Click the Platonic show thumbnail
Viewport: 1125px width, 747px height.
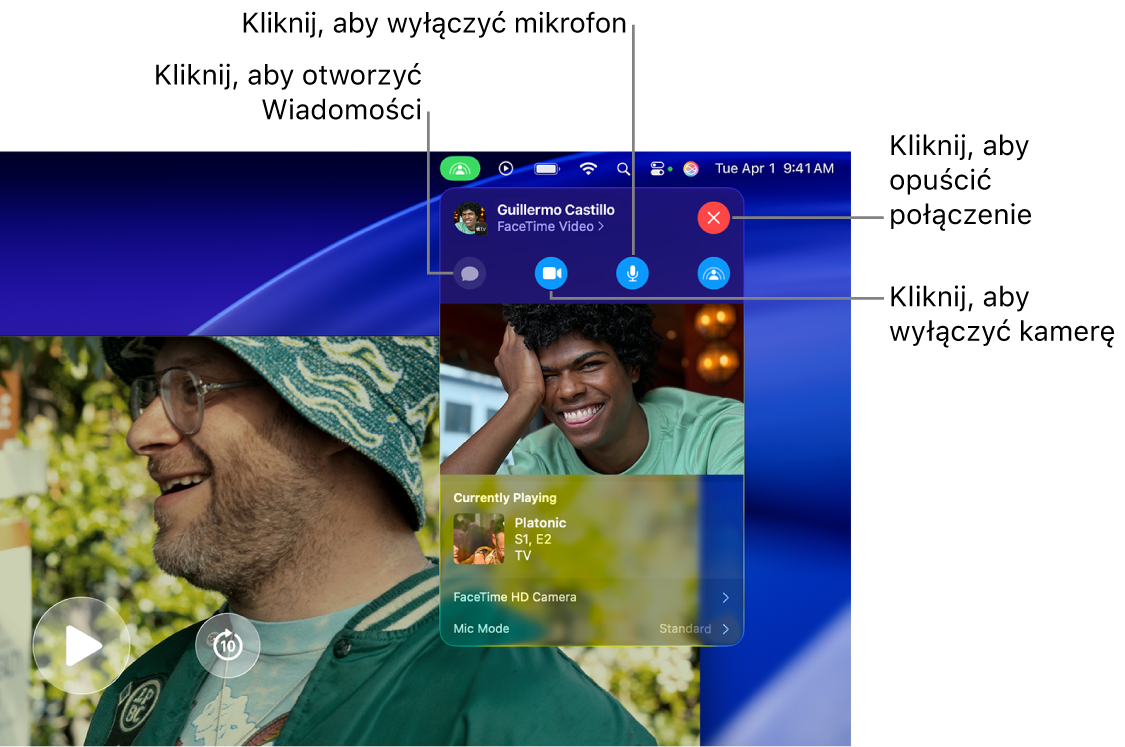[x=479, y=539]
